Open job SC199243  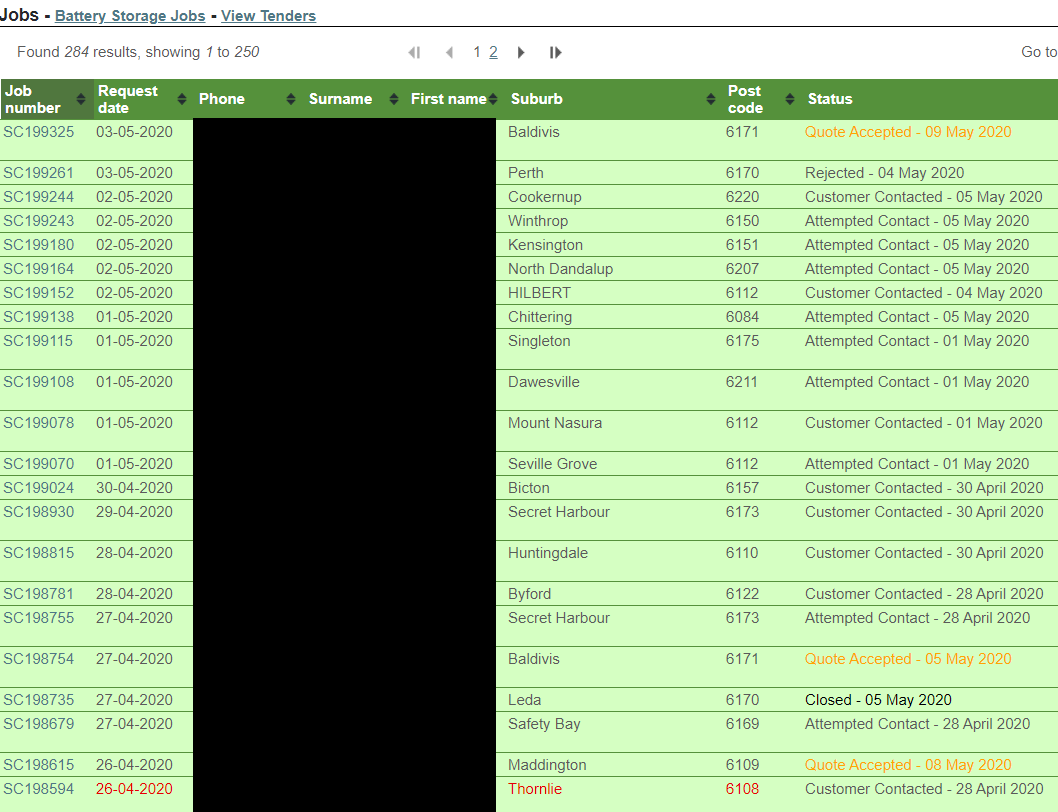(38, 221)
